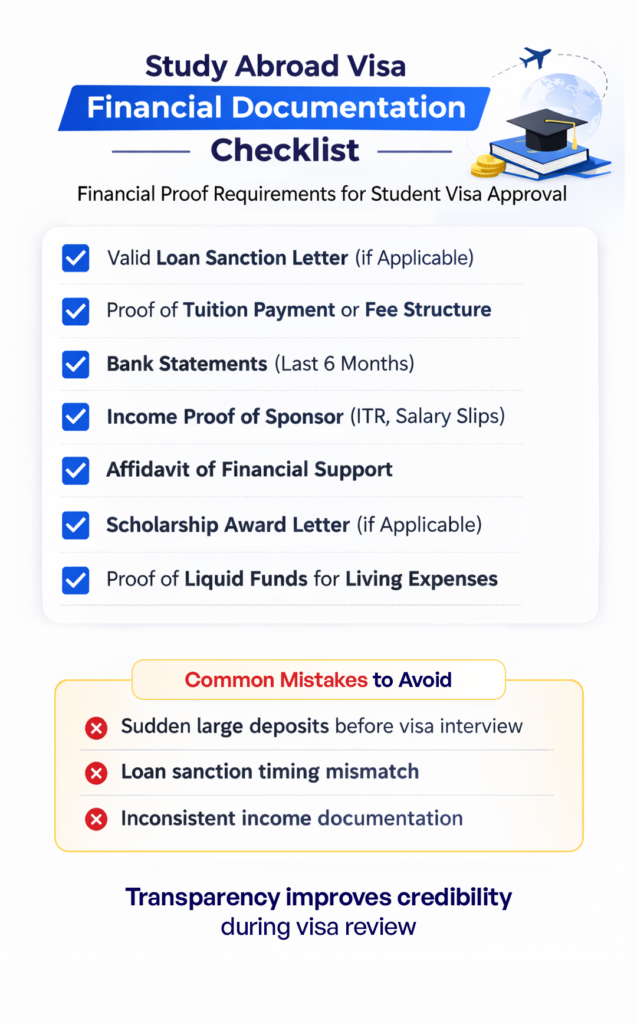Toggle Income Proof of Sponsor checkbox
The width and height of the screenshot is (637, 1024).
75,417
